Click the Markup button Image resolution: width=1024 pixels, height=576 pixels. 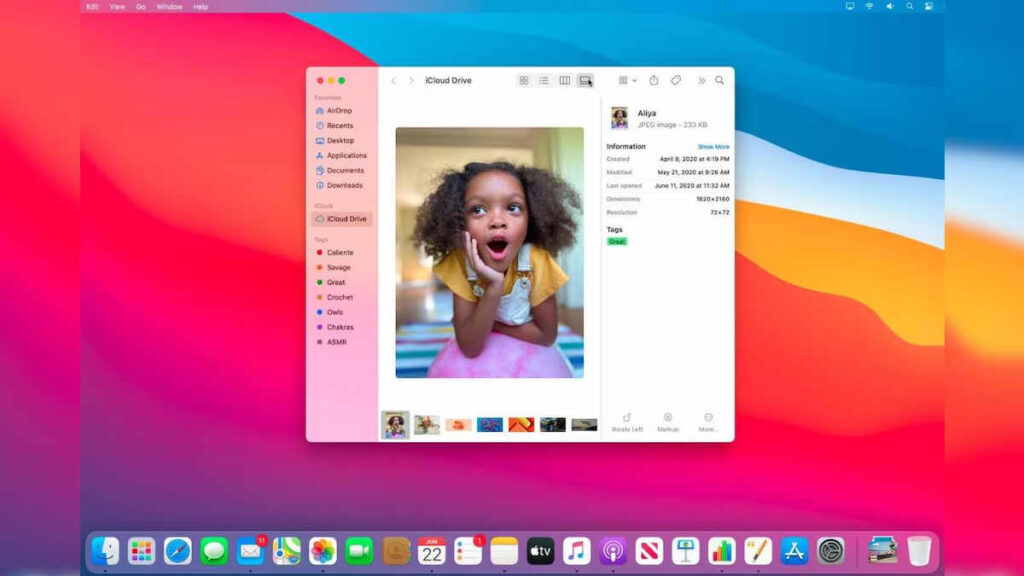[668, 422]
